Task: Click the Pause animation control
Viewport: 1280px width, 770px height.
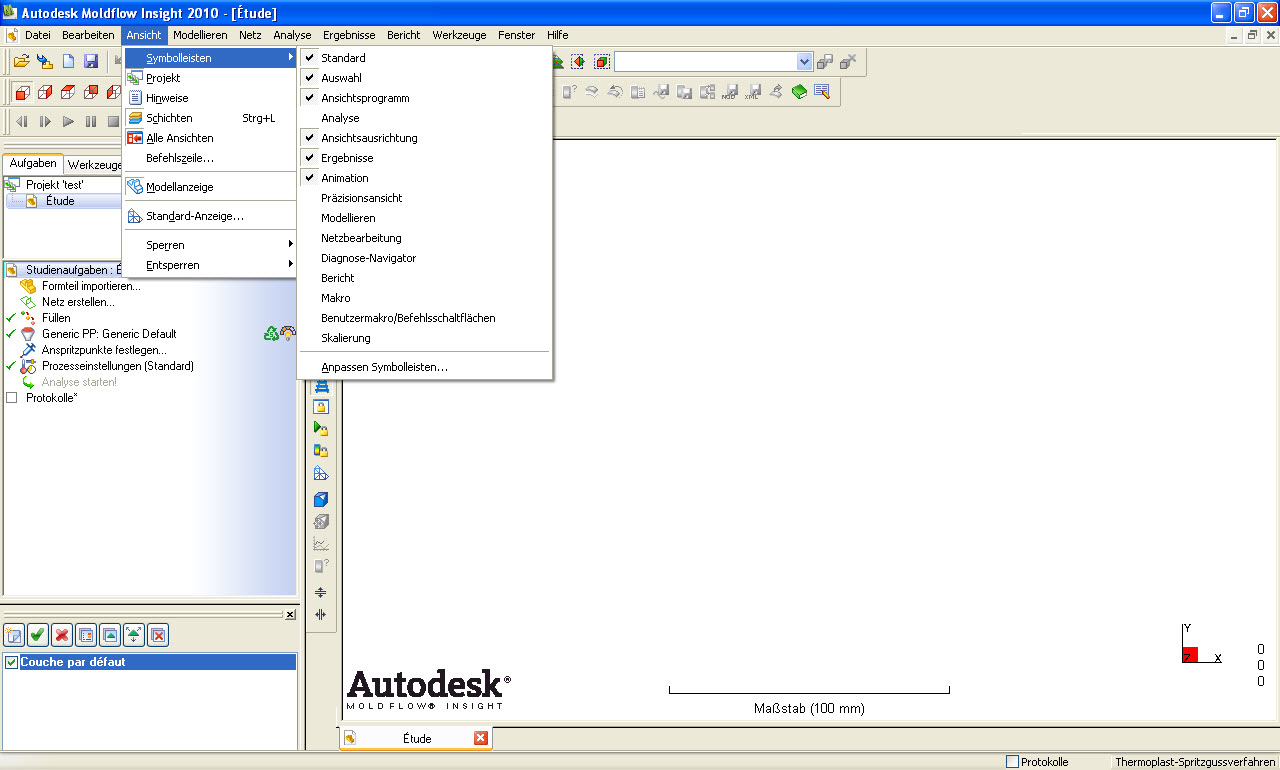Action: pos(91,122)
